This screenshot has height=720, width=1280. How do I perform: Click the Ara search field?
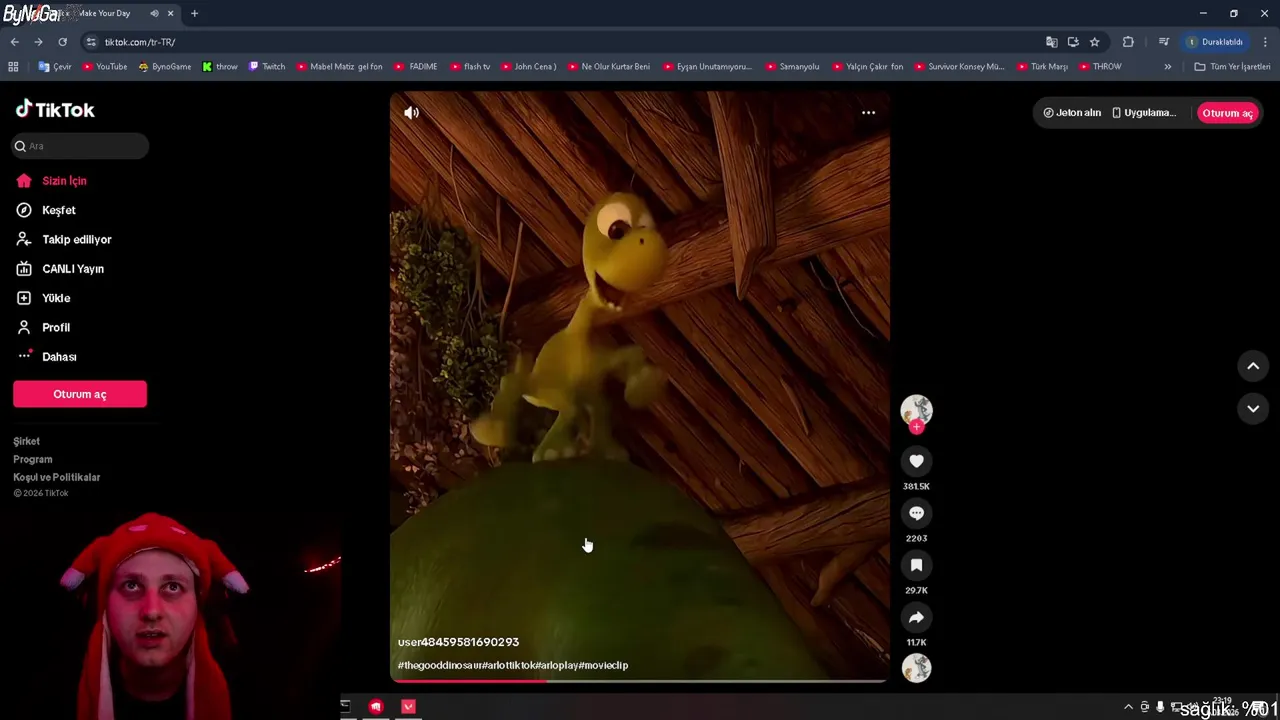pyautogui.click(x=80, y=146)
